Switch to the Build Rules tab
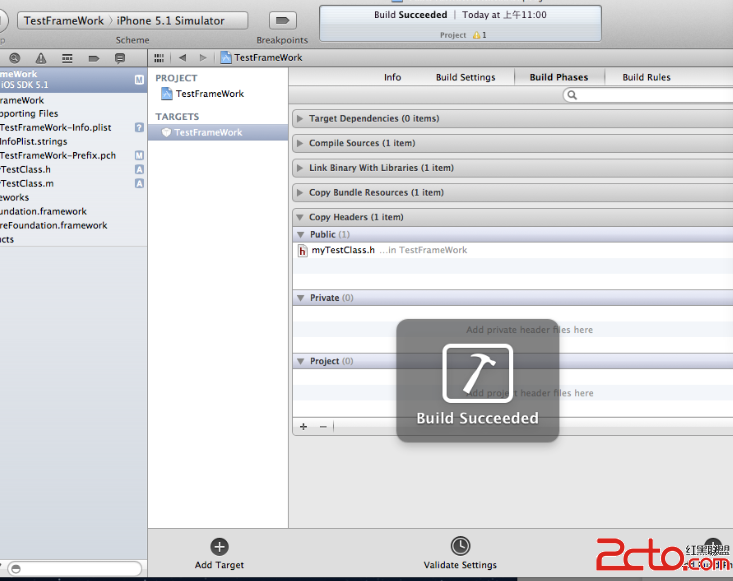 [x=646, y=77]
